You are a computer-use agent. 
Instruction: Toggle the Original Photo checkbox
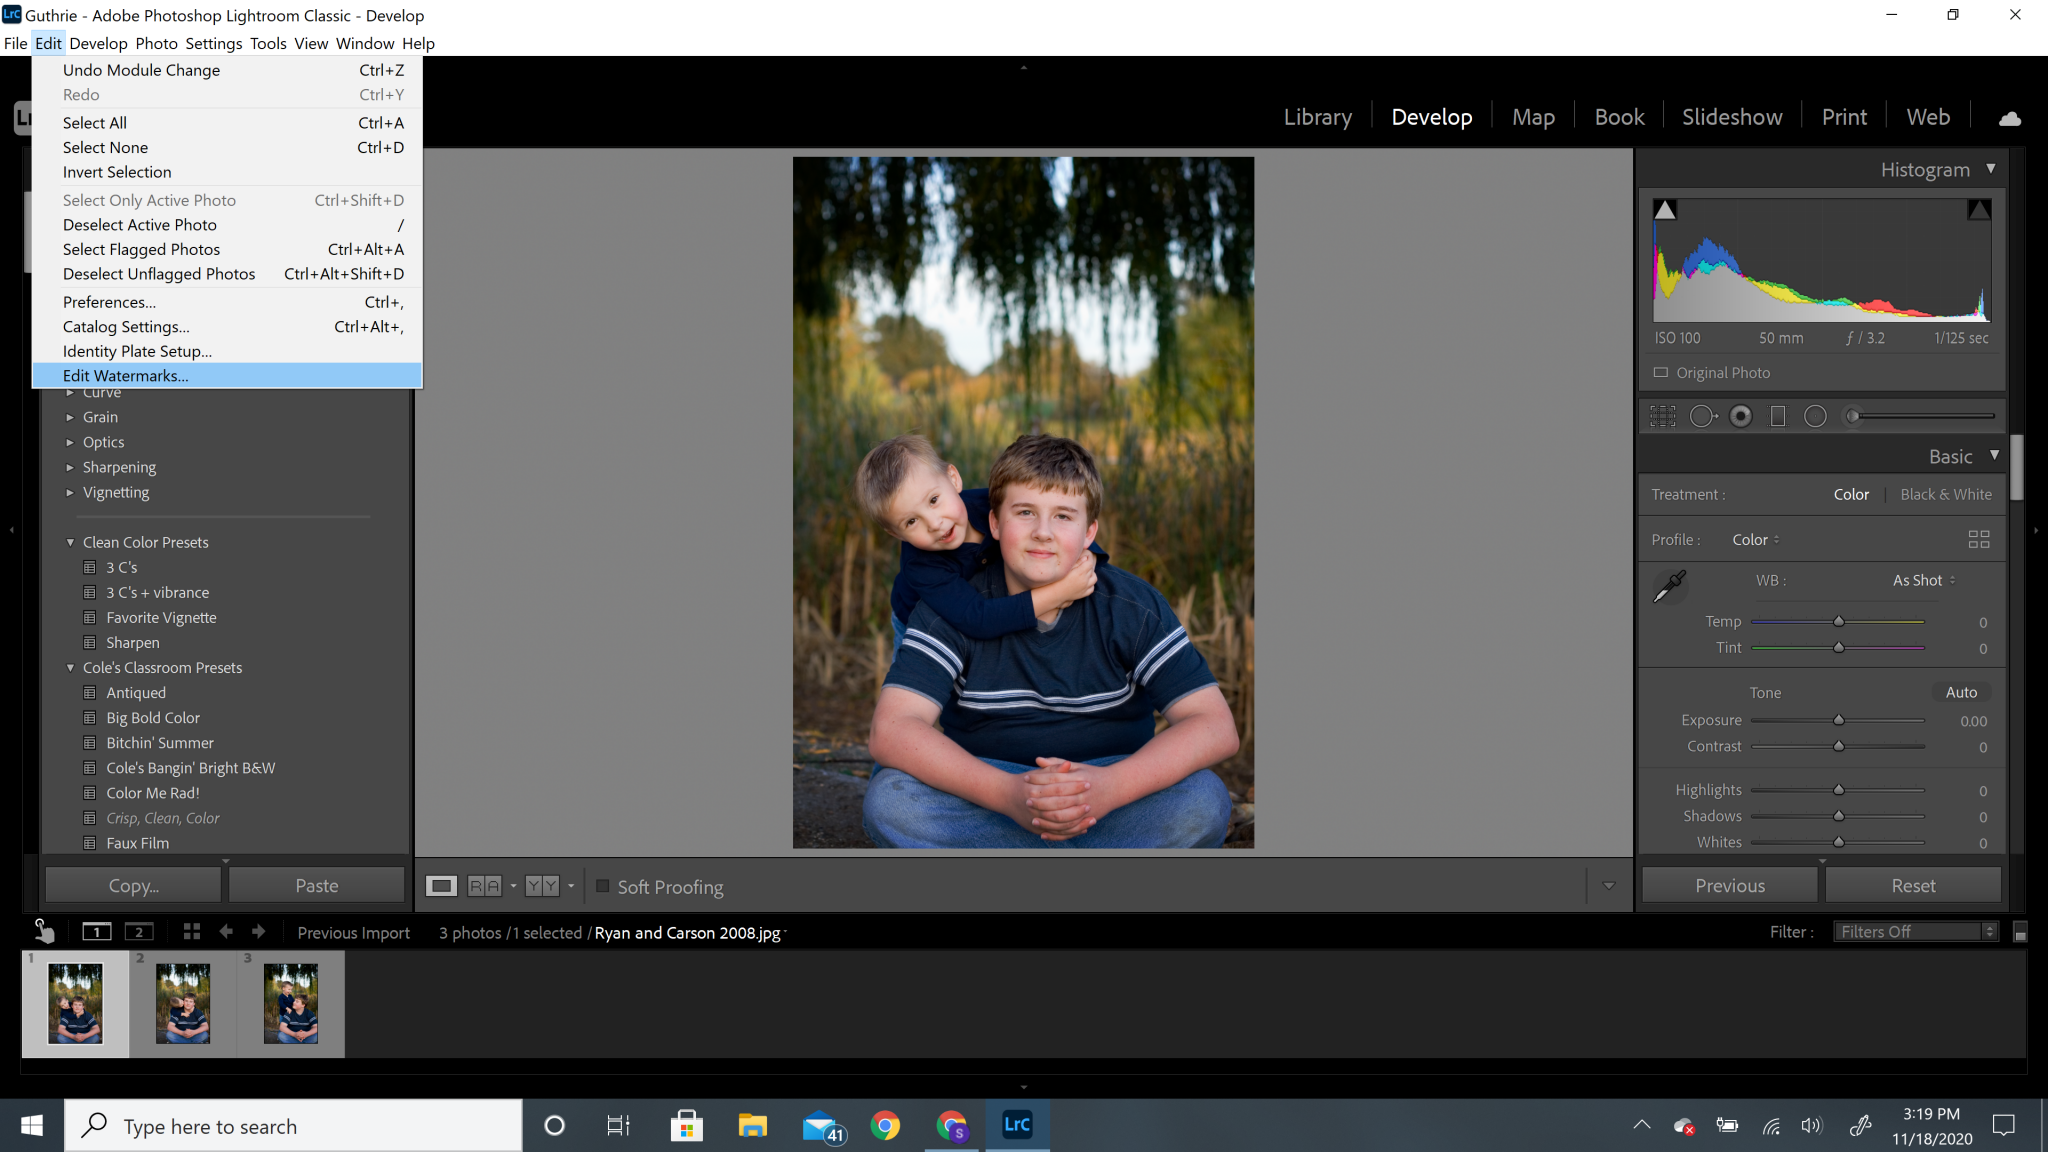click(x=1660, y=373)
